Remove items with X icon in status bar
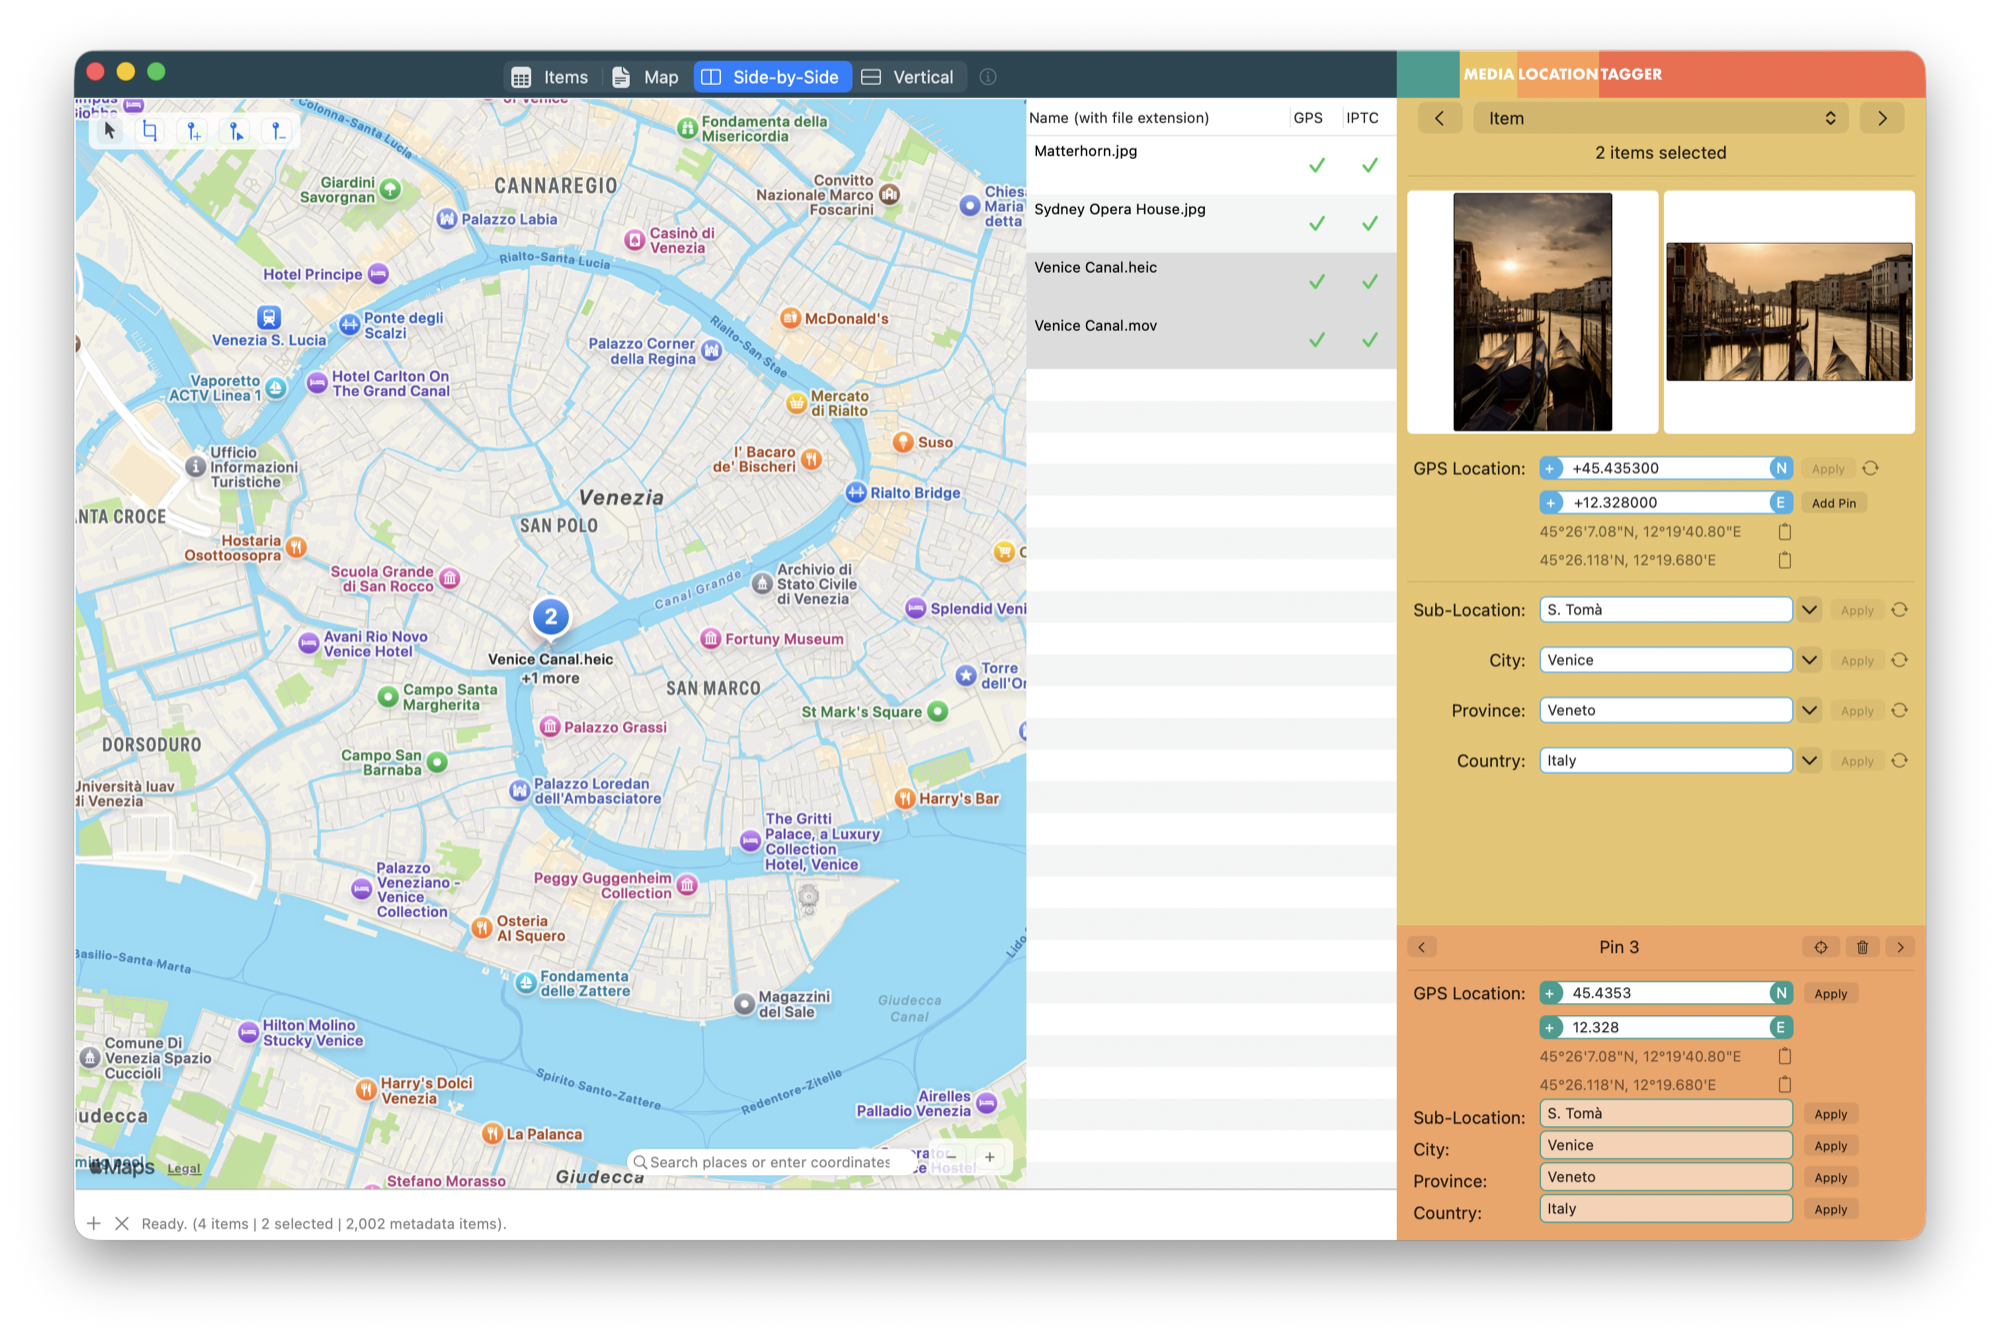The image size is (2000, 1338). [122, 1223]
